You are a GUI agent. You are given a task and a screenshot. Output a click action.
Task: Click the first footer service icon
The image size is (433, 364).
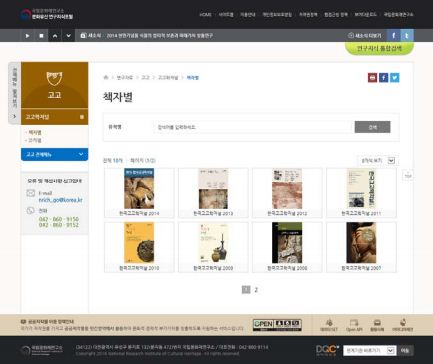[329, 325]
